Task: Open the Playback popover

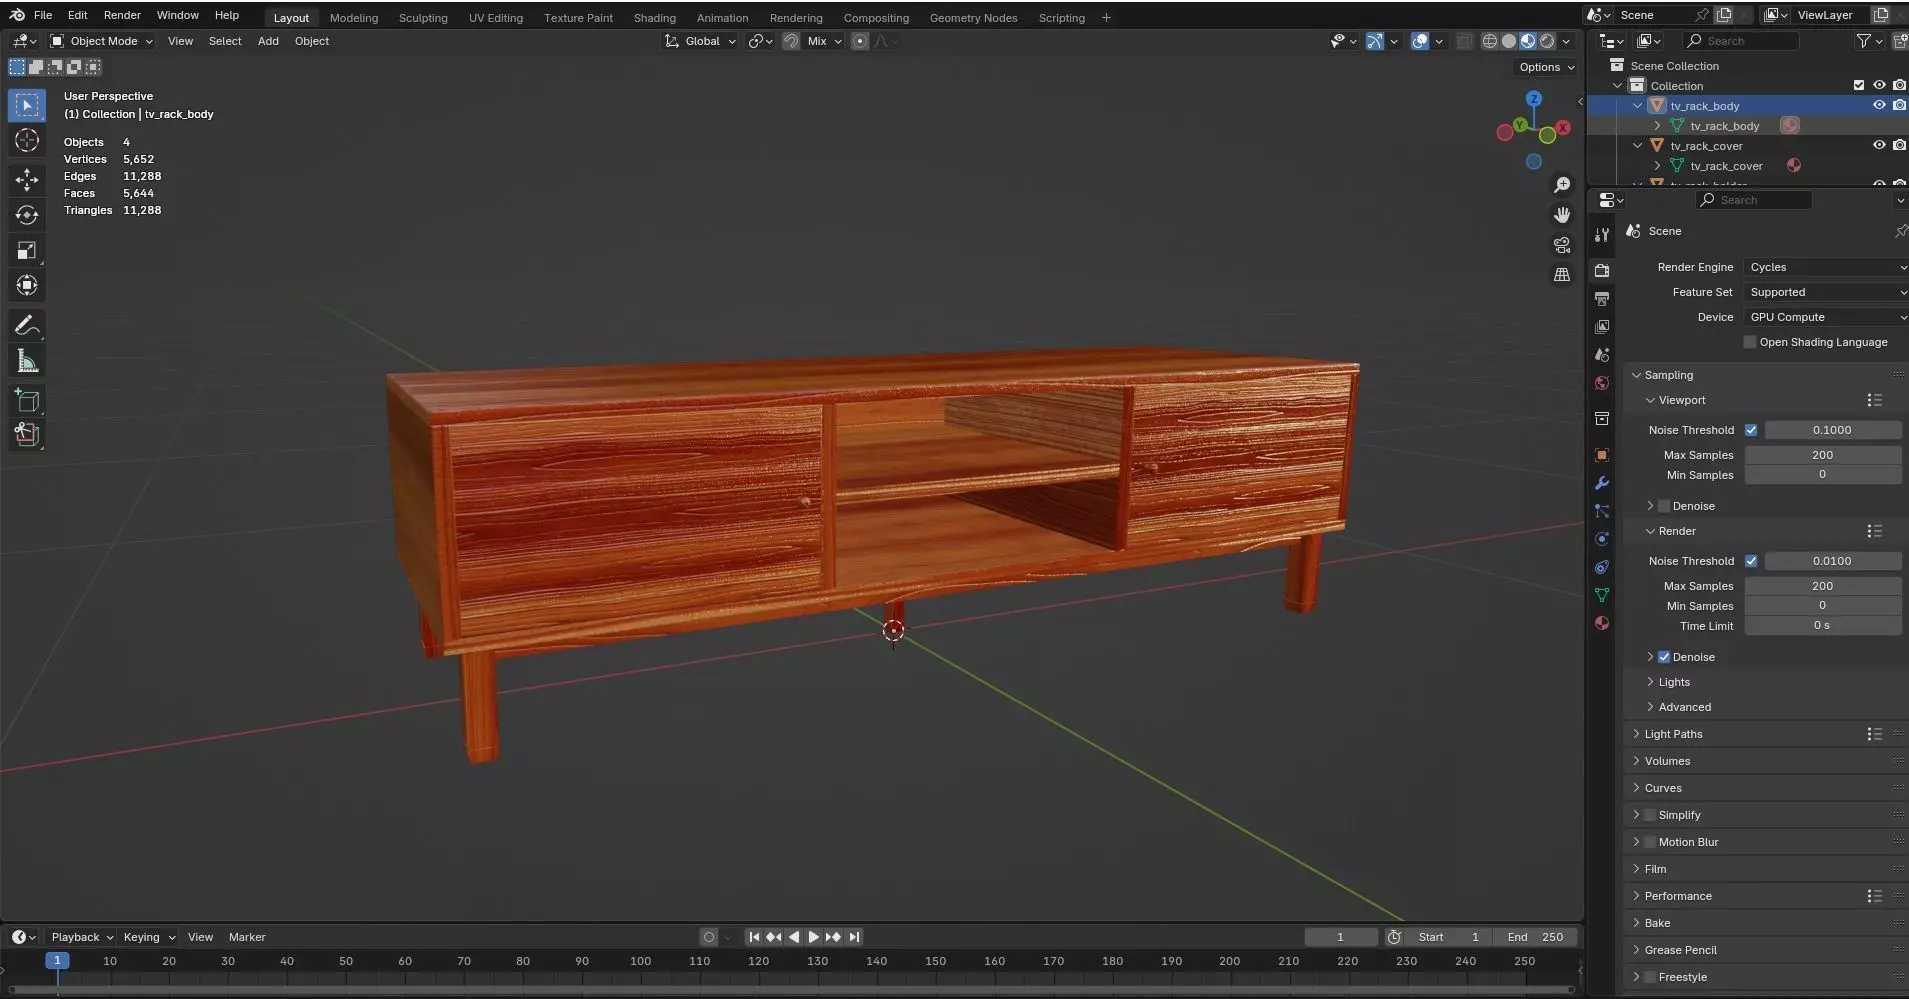Action: [81, 937]
